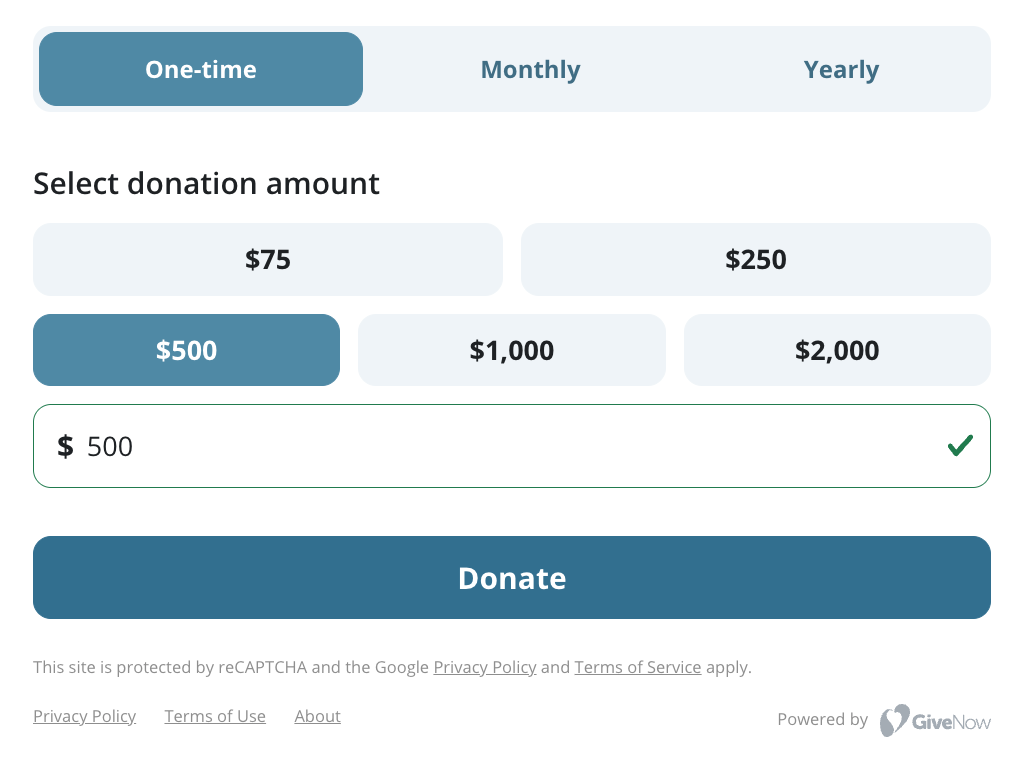This screenshot has height=758, width=1024.
Task: Select the One-time donation frequency tab
Action: pos(200,69)
